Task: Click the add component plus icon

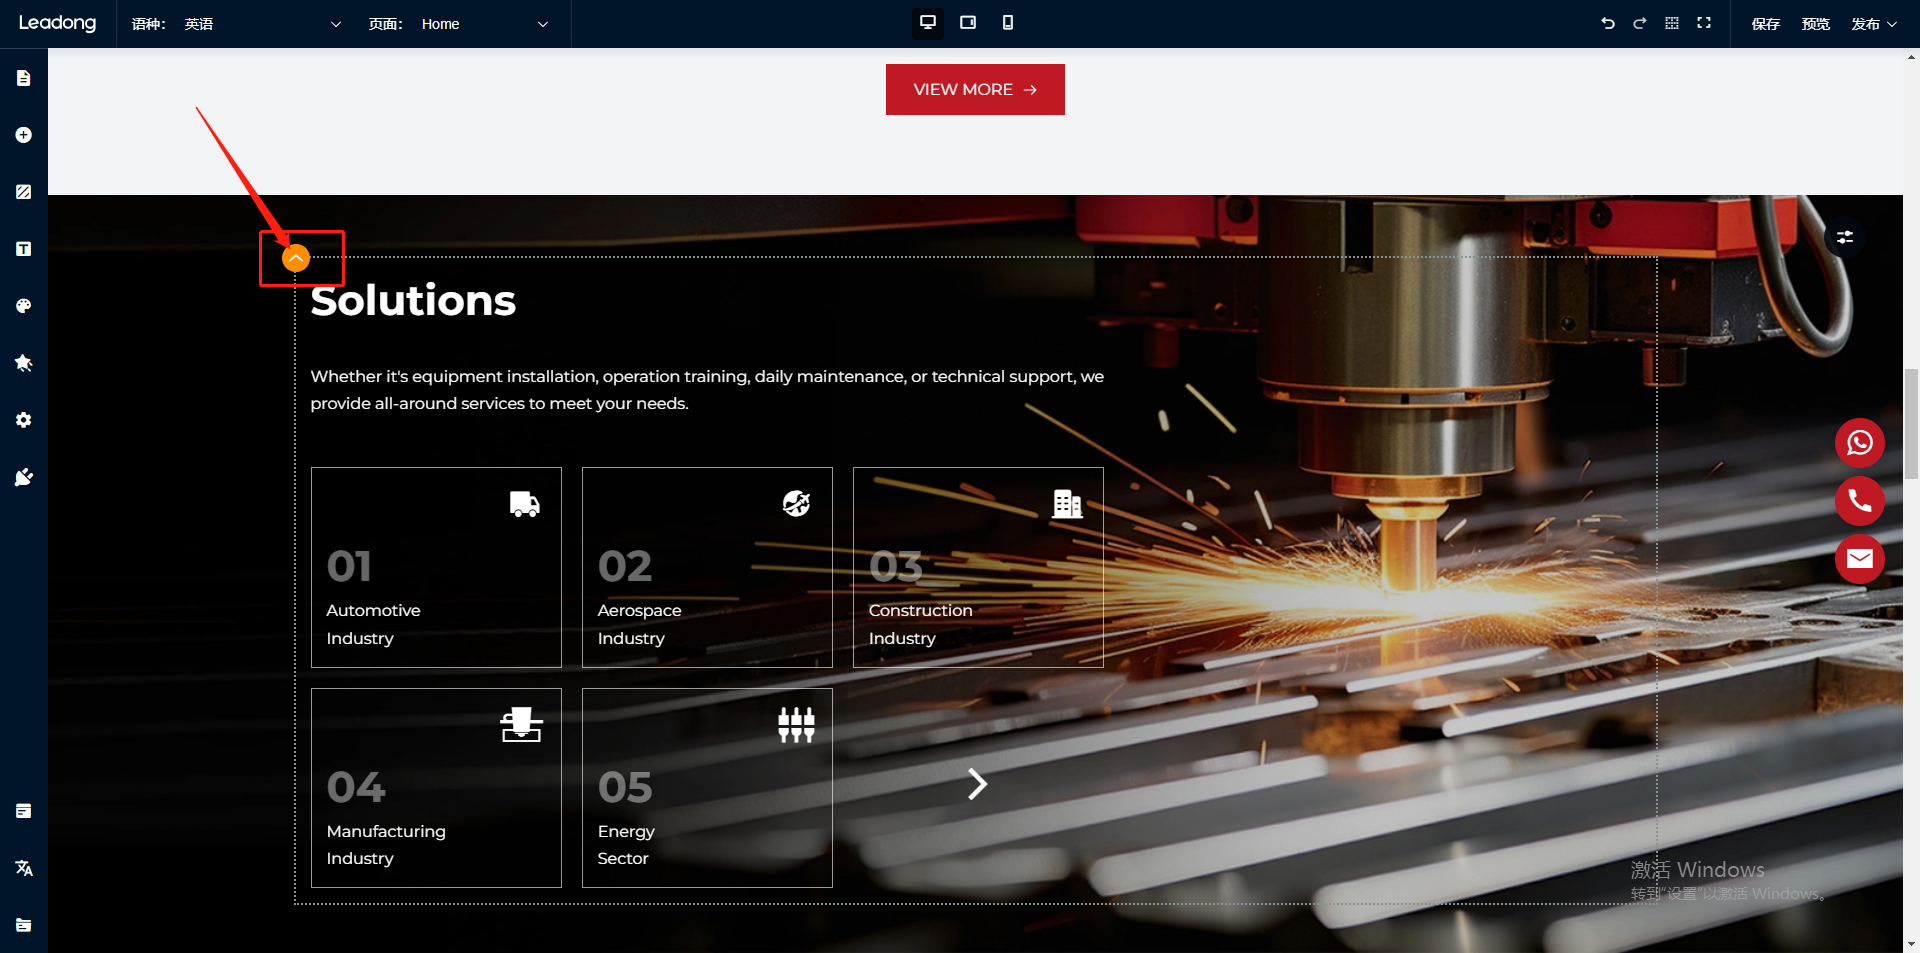Action: [24, 135]
